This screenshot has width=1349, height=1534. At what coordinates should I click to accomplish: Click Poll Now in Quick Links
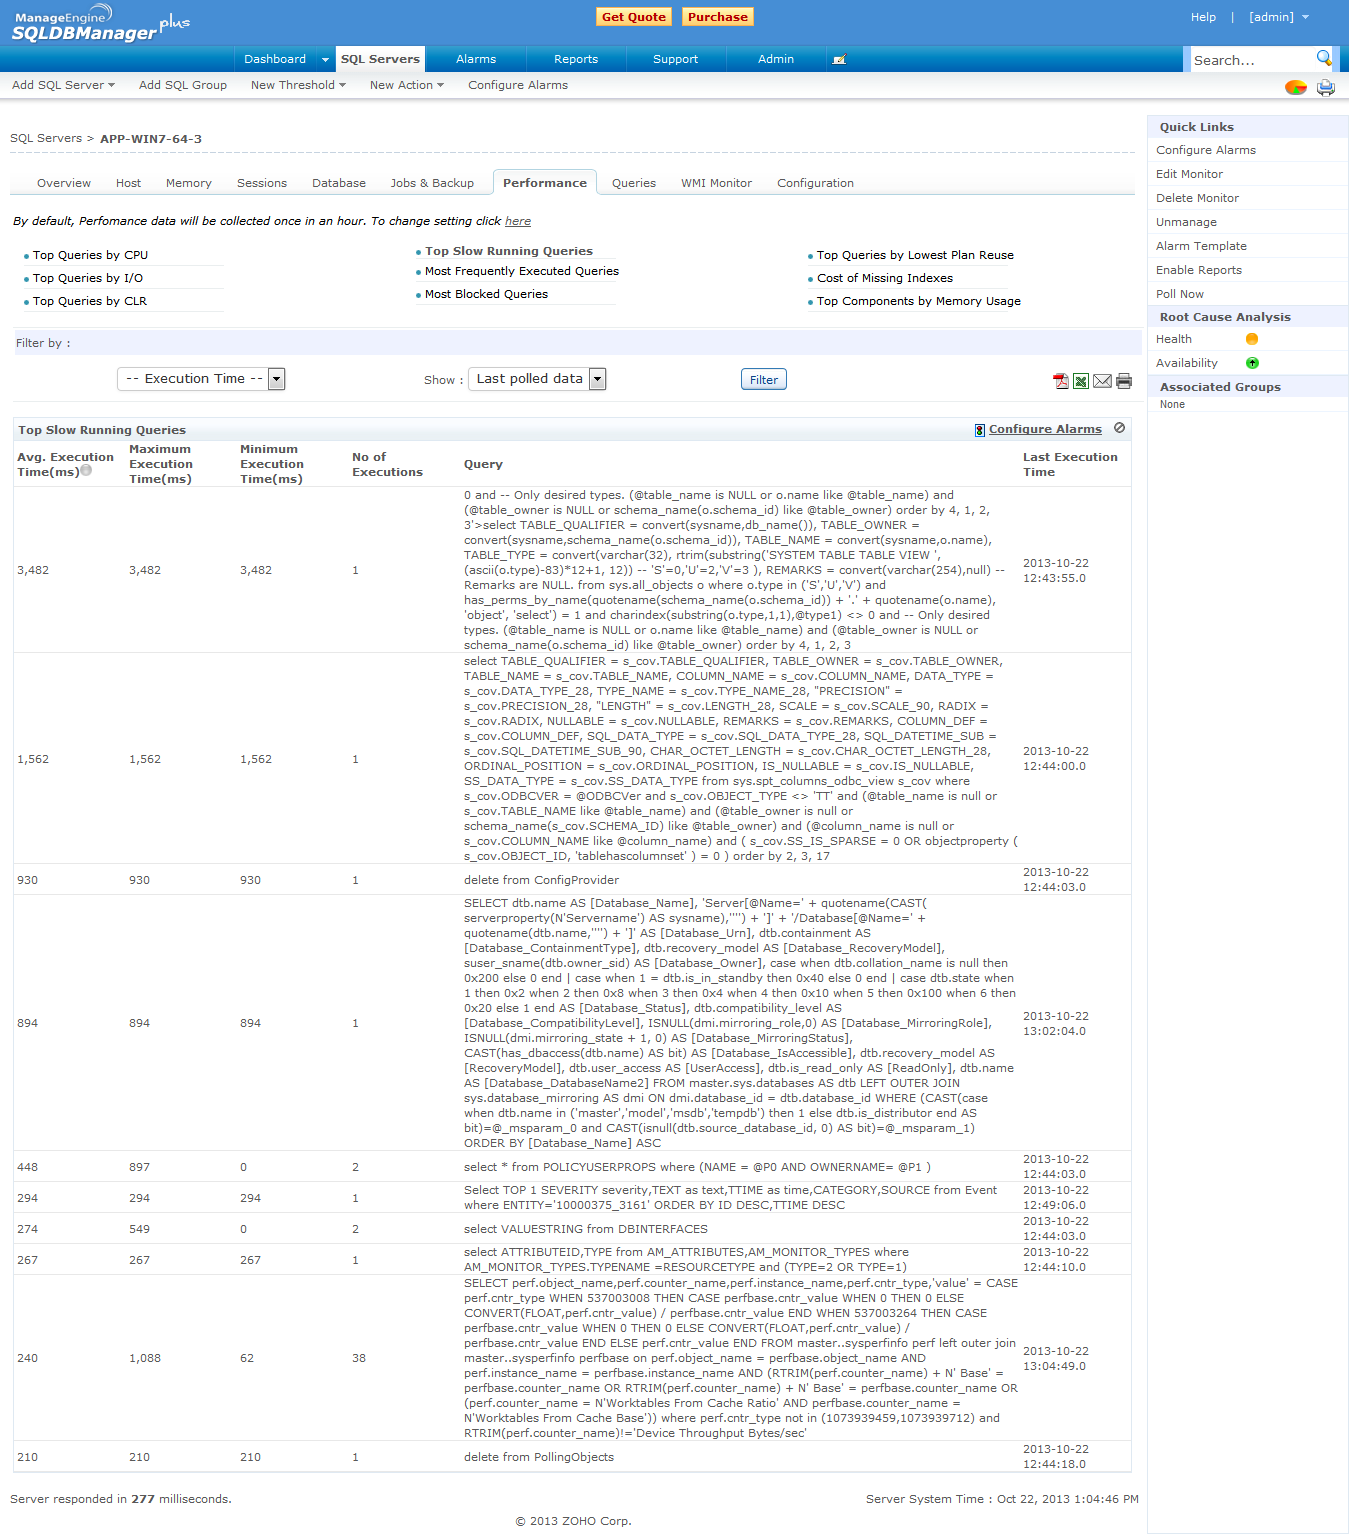coord(1180,294)
